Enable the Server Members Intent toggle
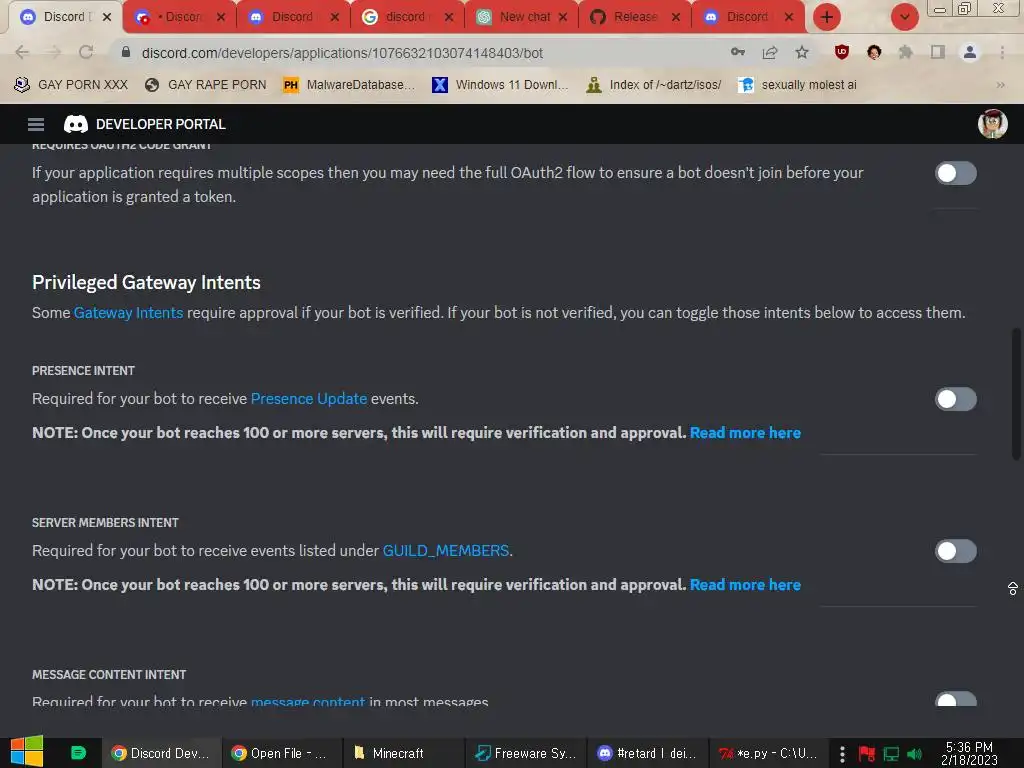This screenshot has width=1024, height=768. (x=955, y=551)
